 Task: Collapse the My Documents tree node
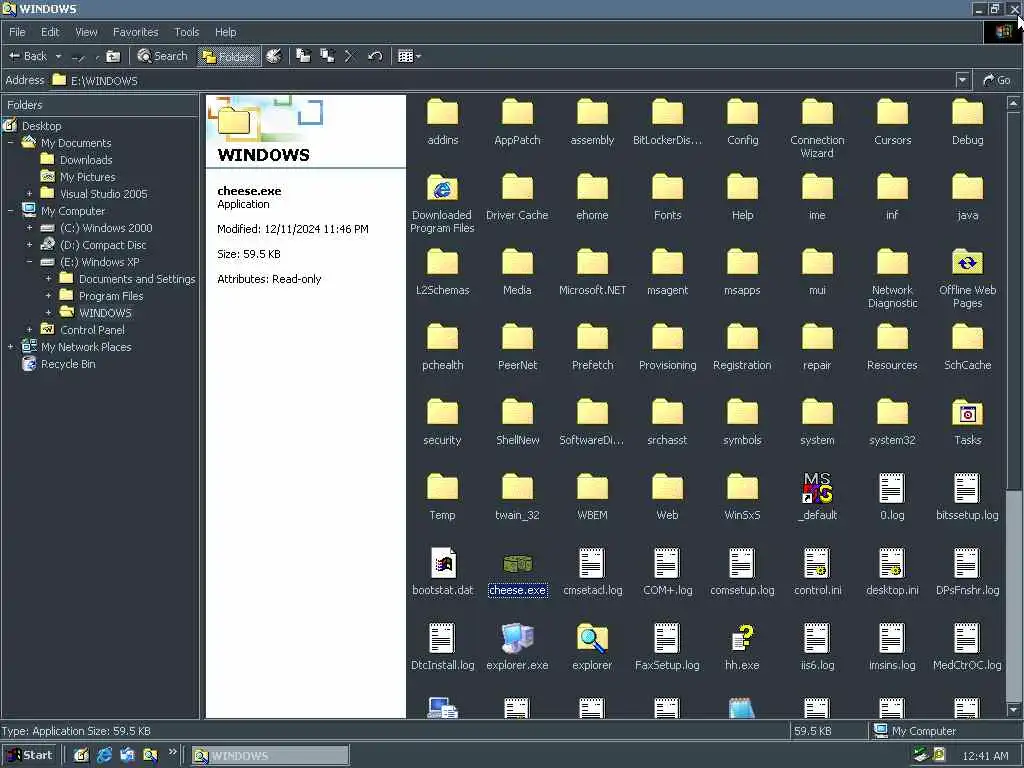point(10,143)
